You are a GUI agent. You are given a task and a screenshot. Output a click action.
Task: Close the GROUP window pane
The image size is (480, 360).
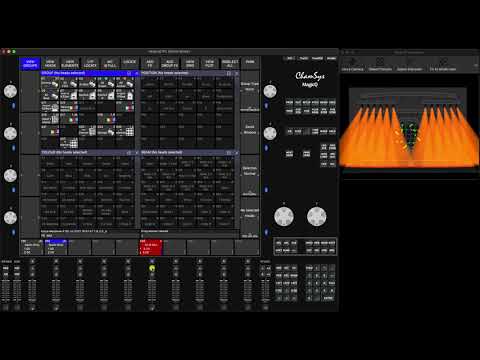[x=136, y=73]
